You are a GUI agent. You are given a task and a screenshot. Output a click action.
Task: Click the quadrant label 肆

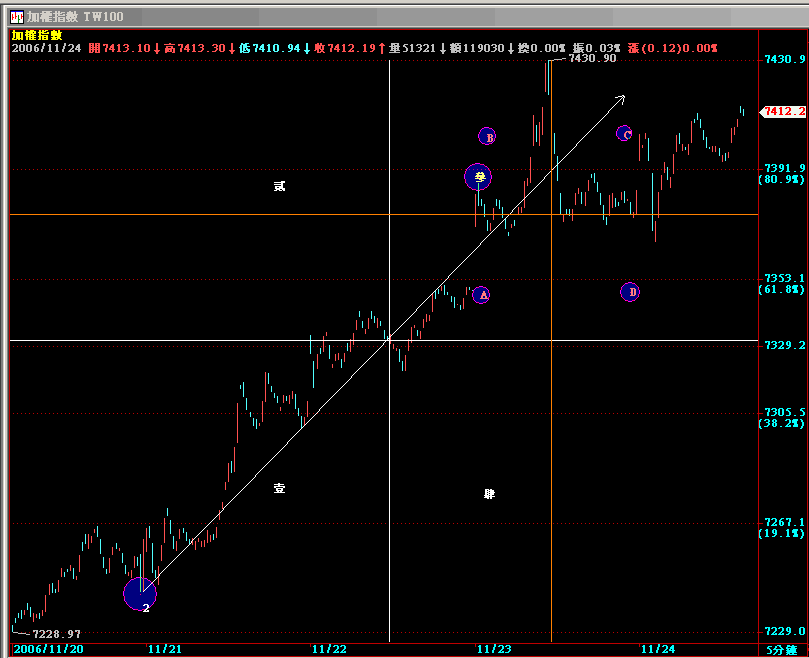pos(489,494)
